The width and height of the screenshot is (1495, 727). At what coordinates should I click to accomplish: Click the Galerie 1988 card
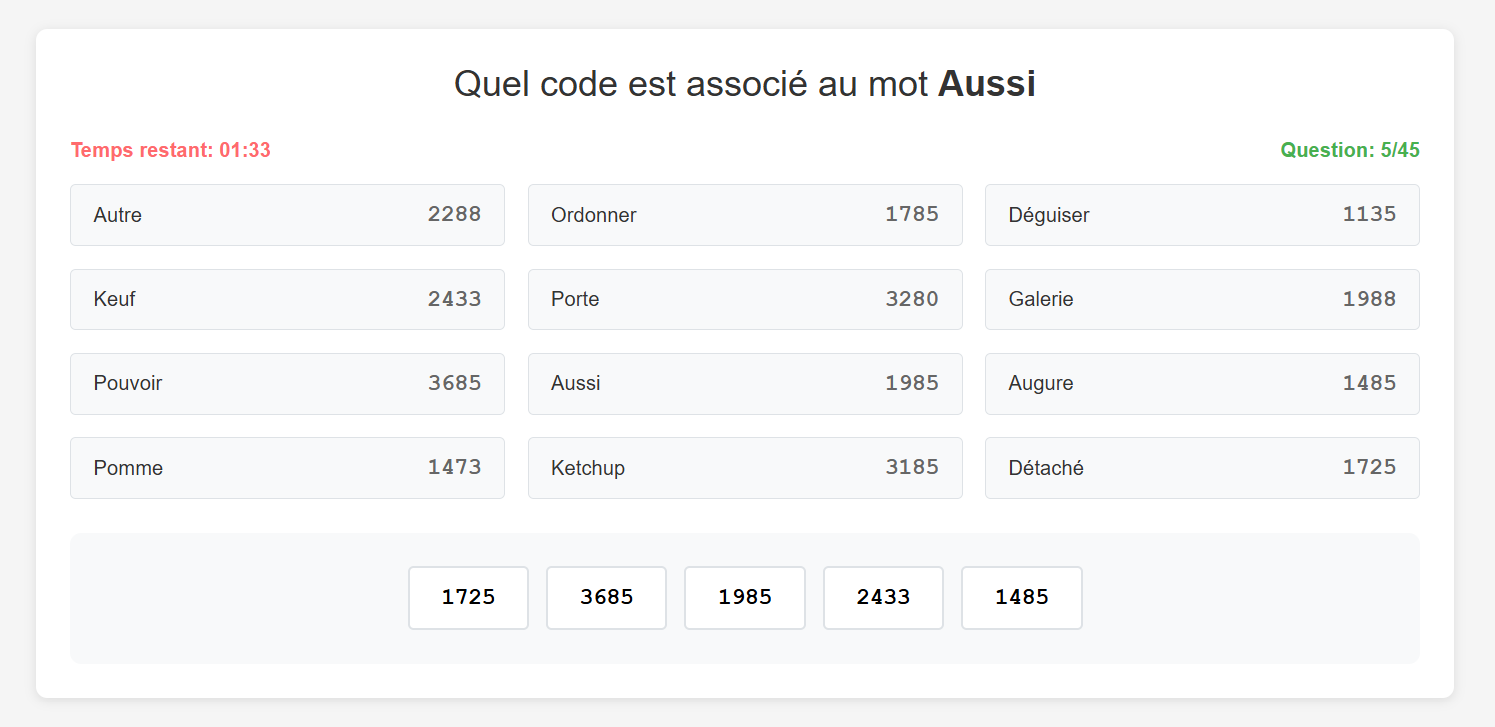point(1201,299)
